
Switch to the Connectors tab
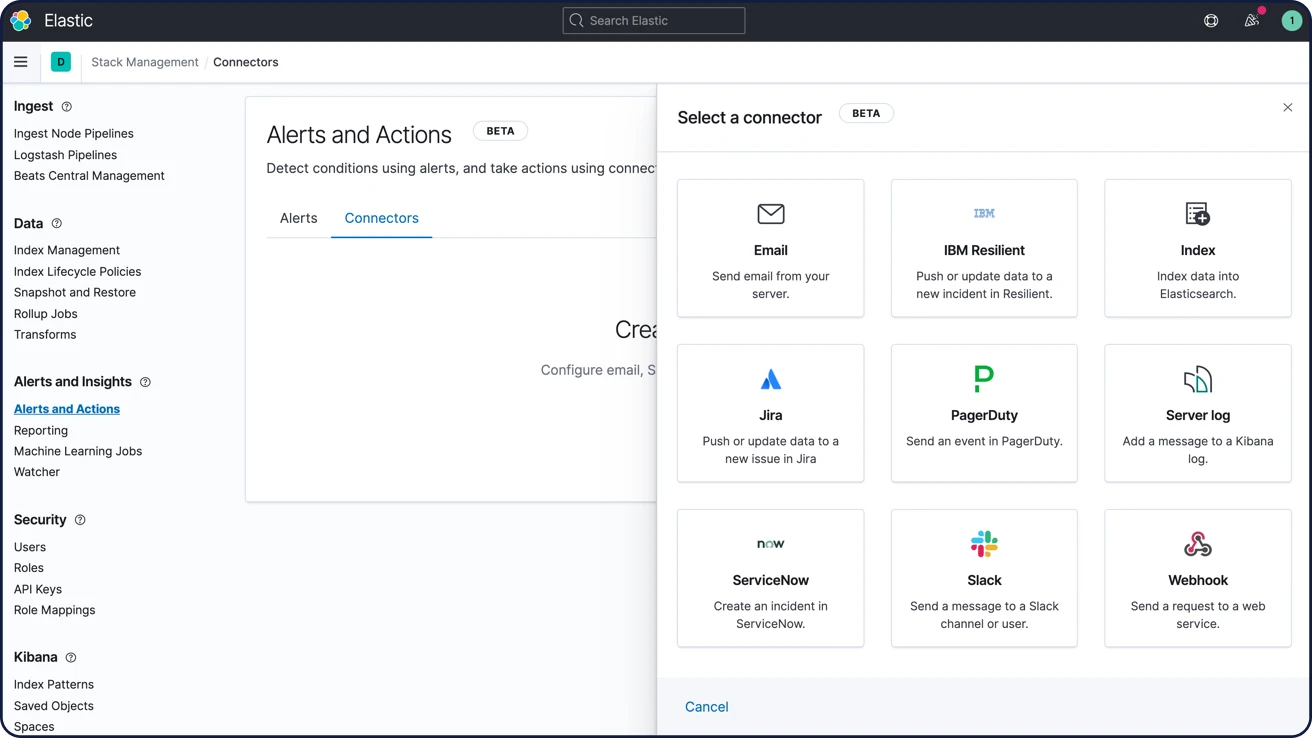point(381,218)
